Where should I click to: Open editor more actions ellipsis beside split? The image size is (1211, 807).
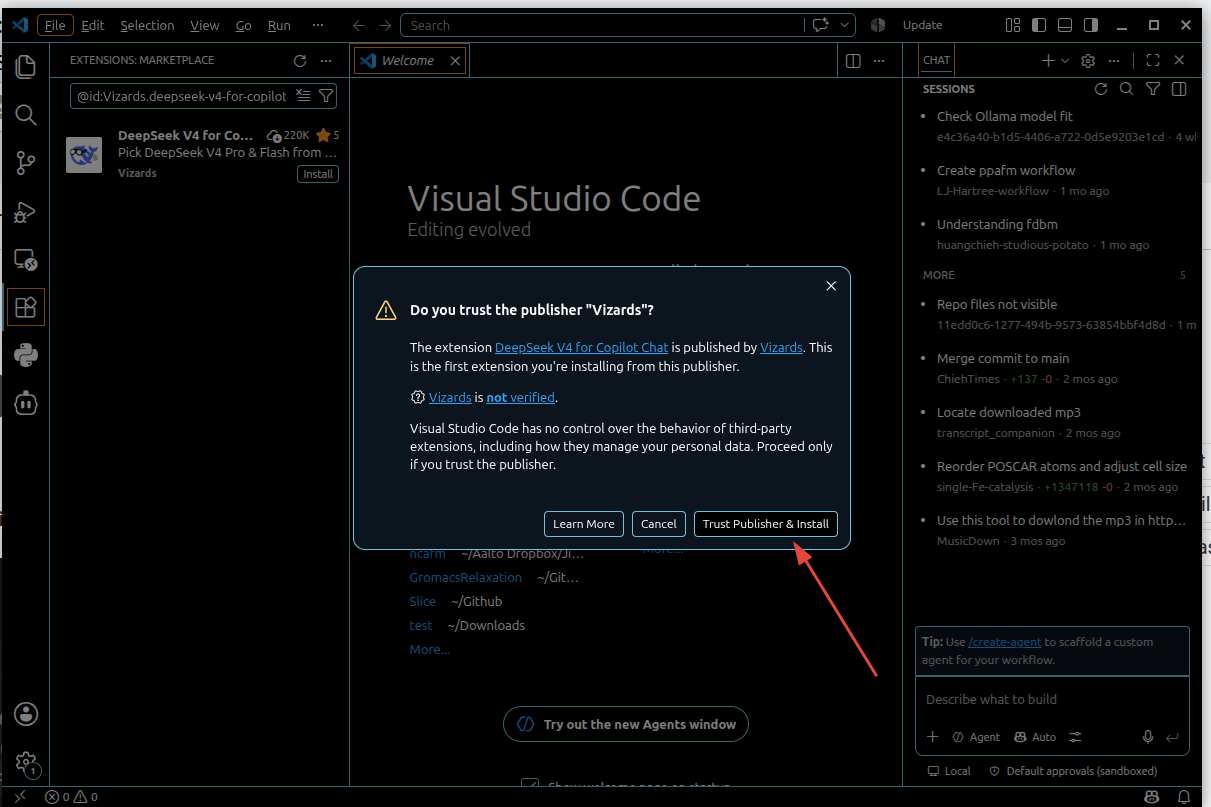(879, 61)
